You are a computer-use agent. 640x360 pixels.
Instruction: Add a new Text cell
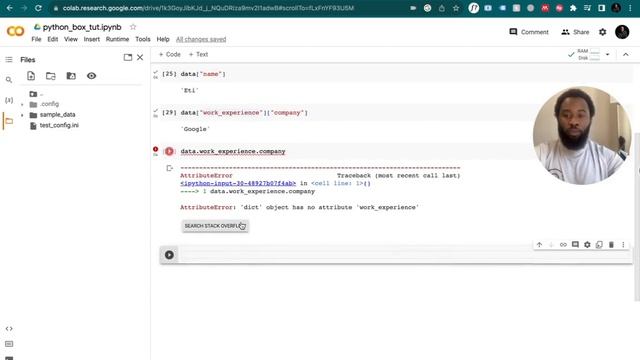pos(198,54)
